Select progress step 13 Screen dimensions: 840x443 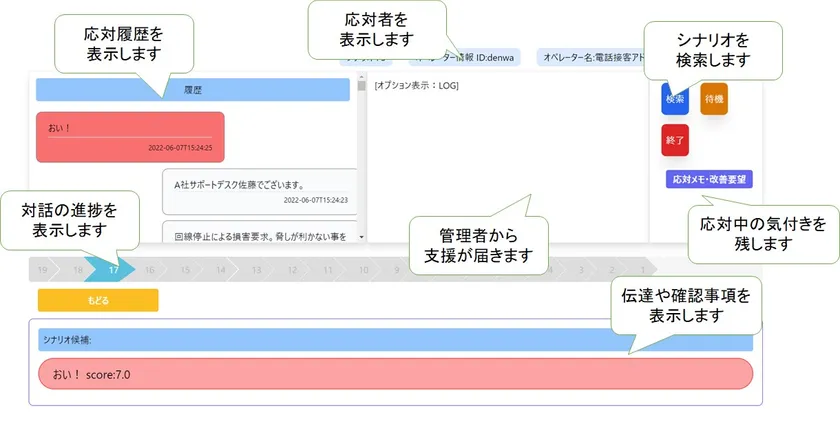pyautogui.click(x=257, y=270)
